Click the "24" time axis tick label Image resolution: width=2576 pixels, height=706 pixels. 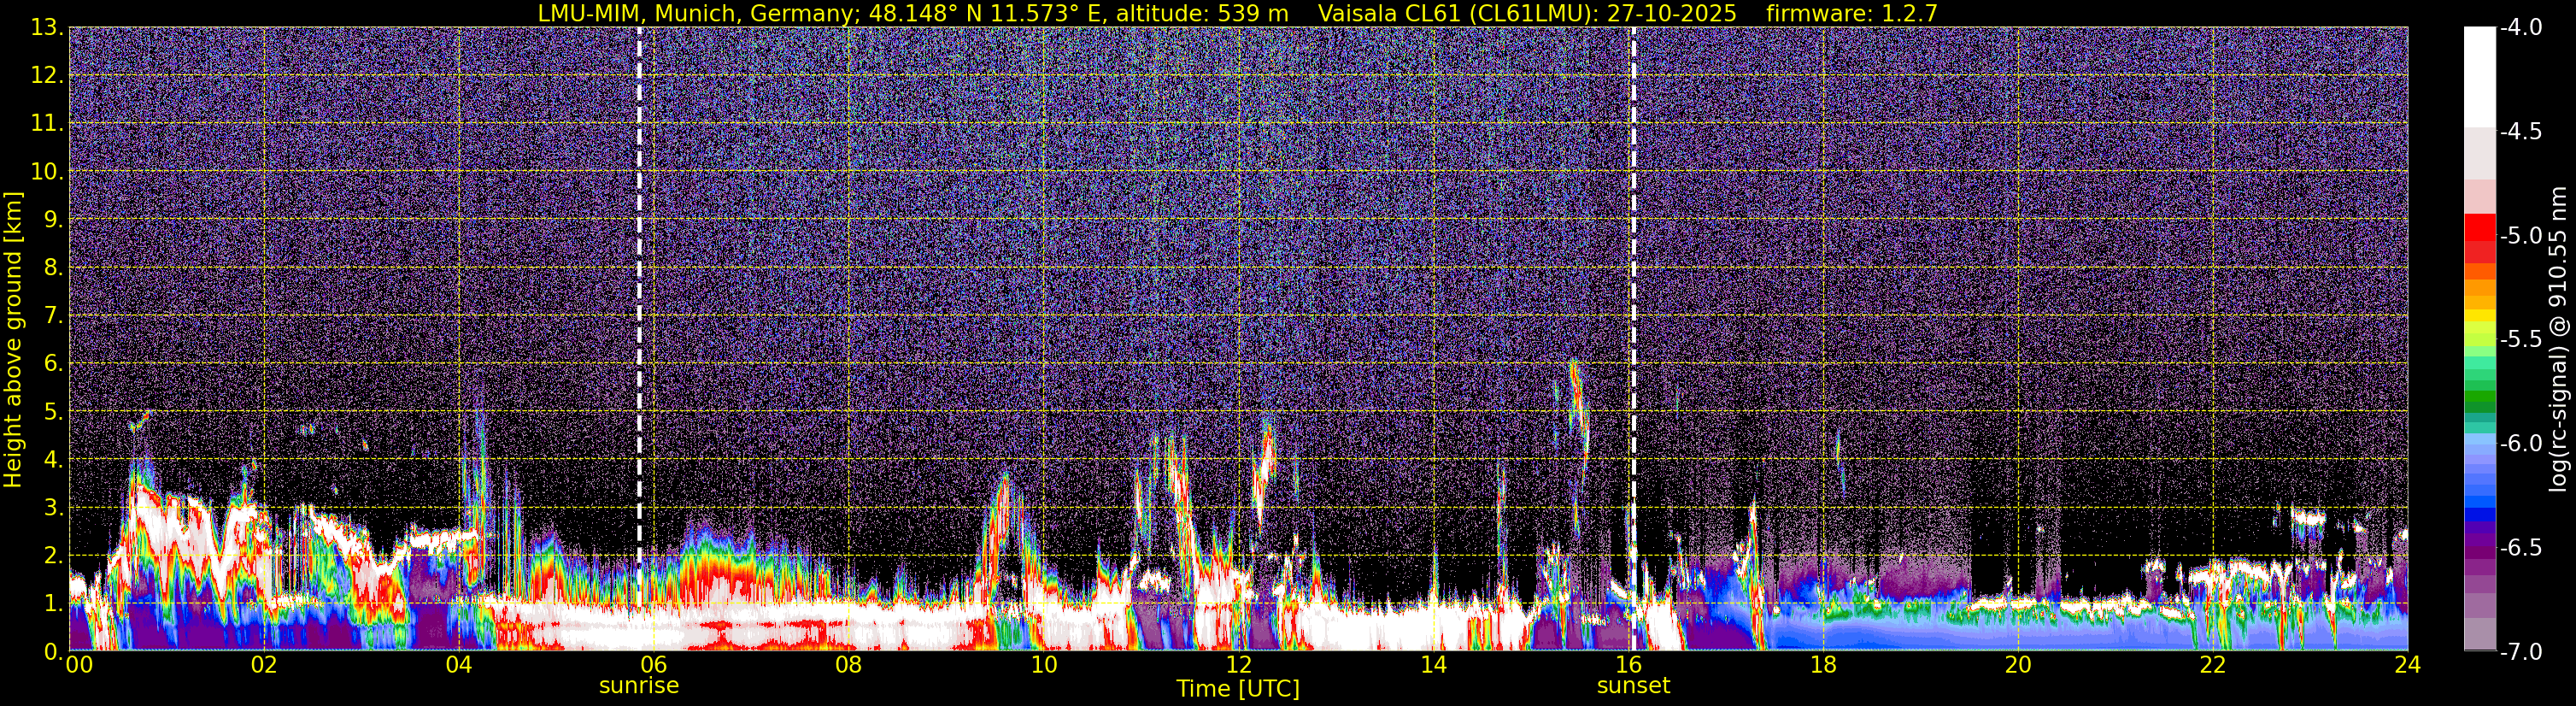point(2408,665)
